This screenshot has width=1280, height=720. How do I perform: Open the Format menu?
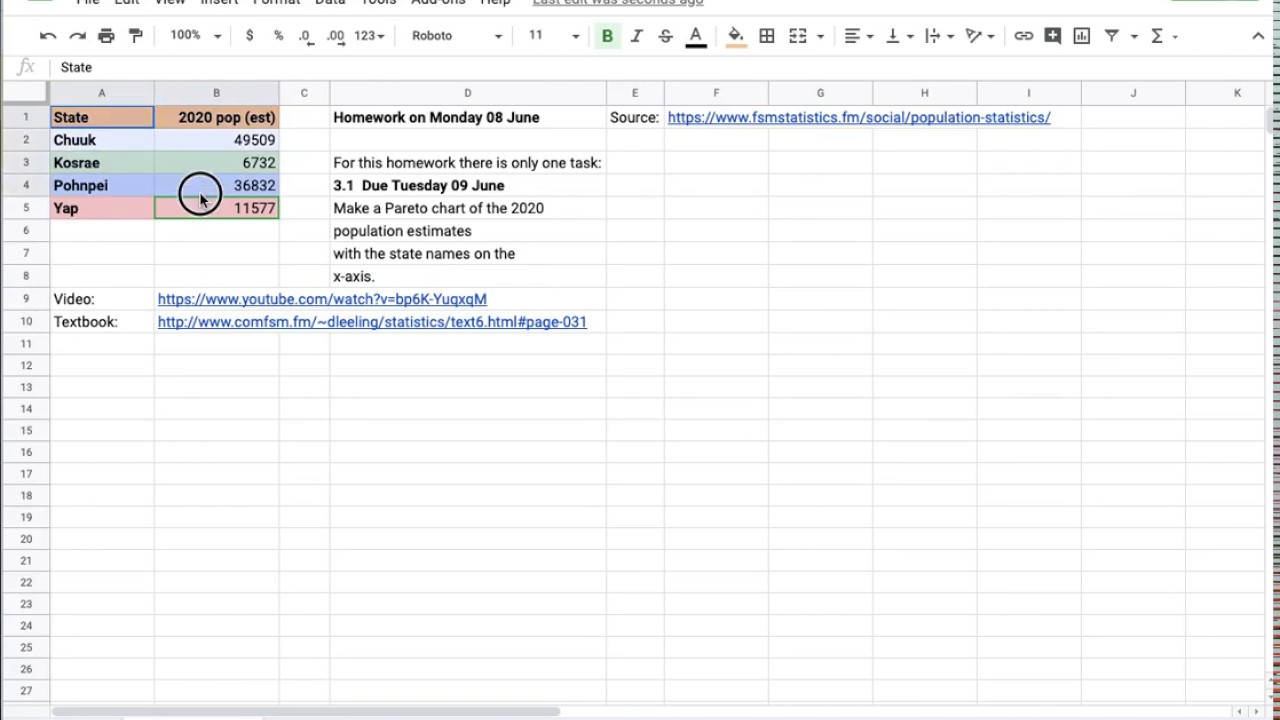click(x=276, y=3)
